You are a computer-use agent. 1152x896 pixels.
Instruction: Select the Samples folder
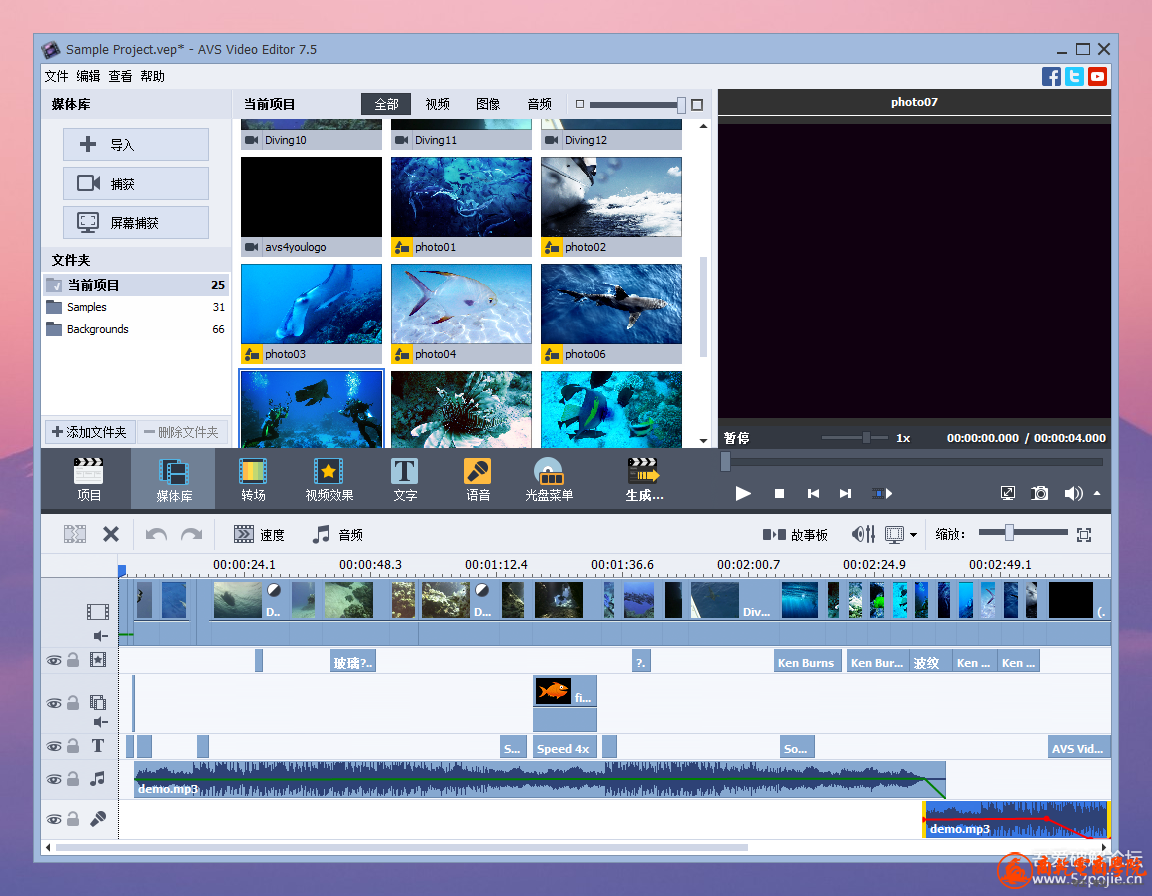tap(136, 307)
